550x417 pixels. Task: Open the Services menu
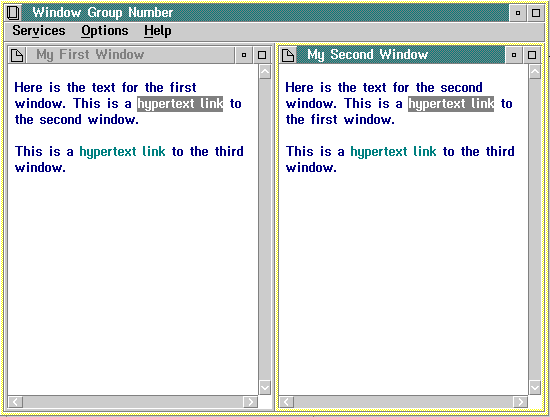pyautogui.click(x=39, y=31)
